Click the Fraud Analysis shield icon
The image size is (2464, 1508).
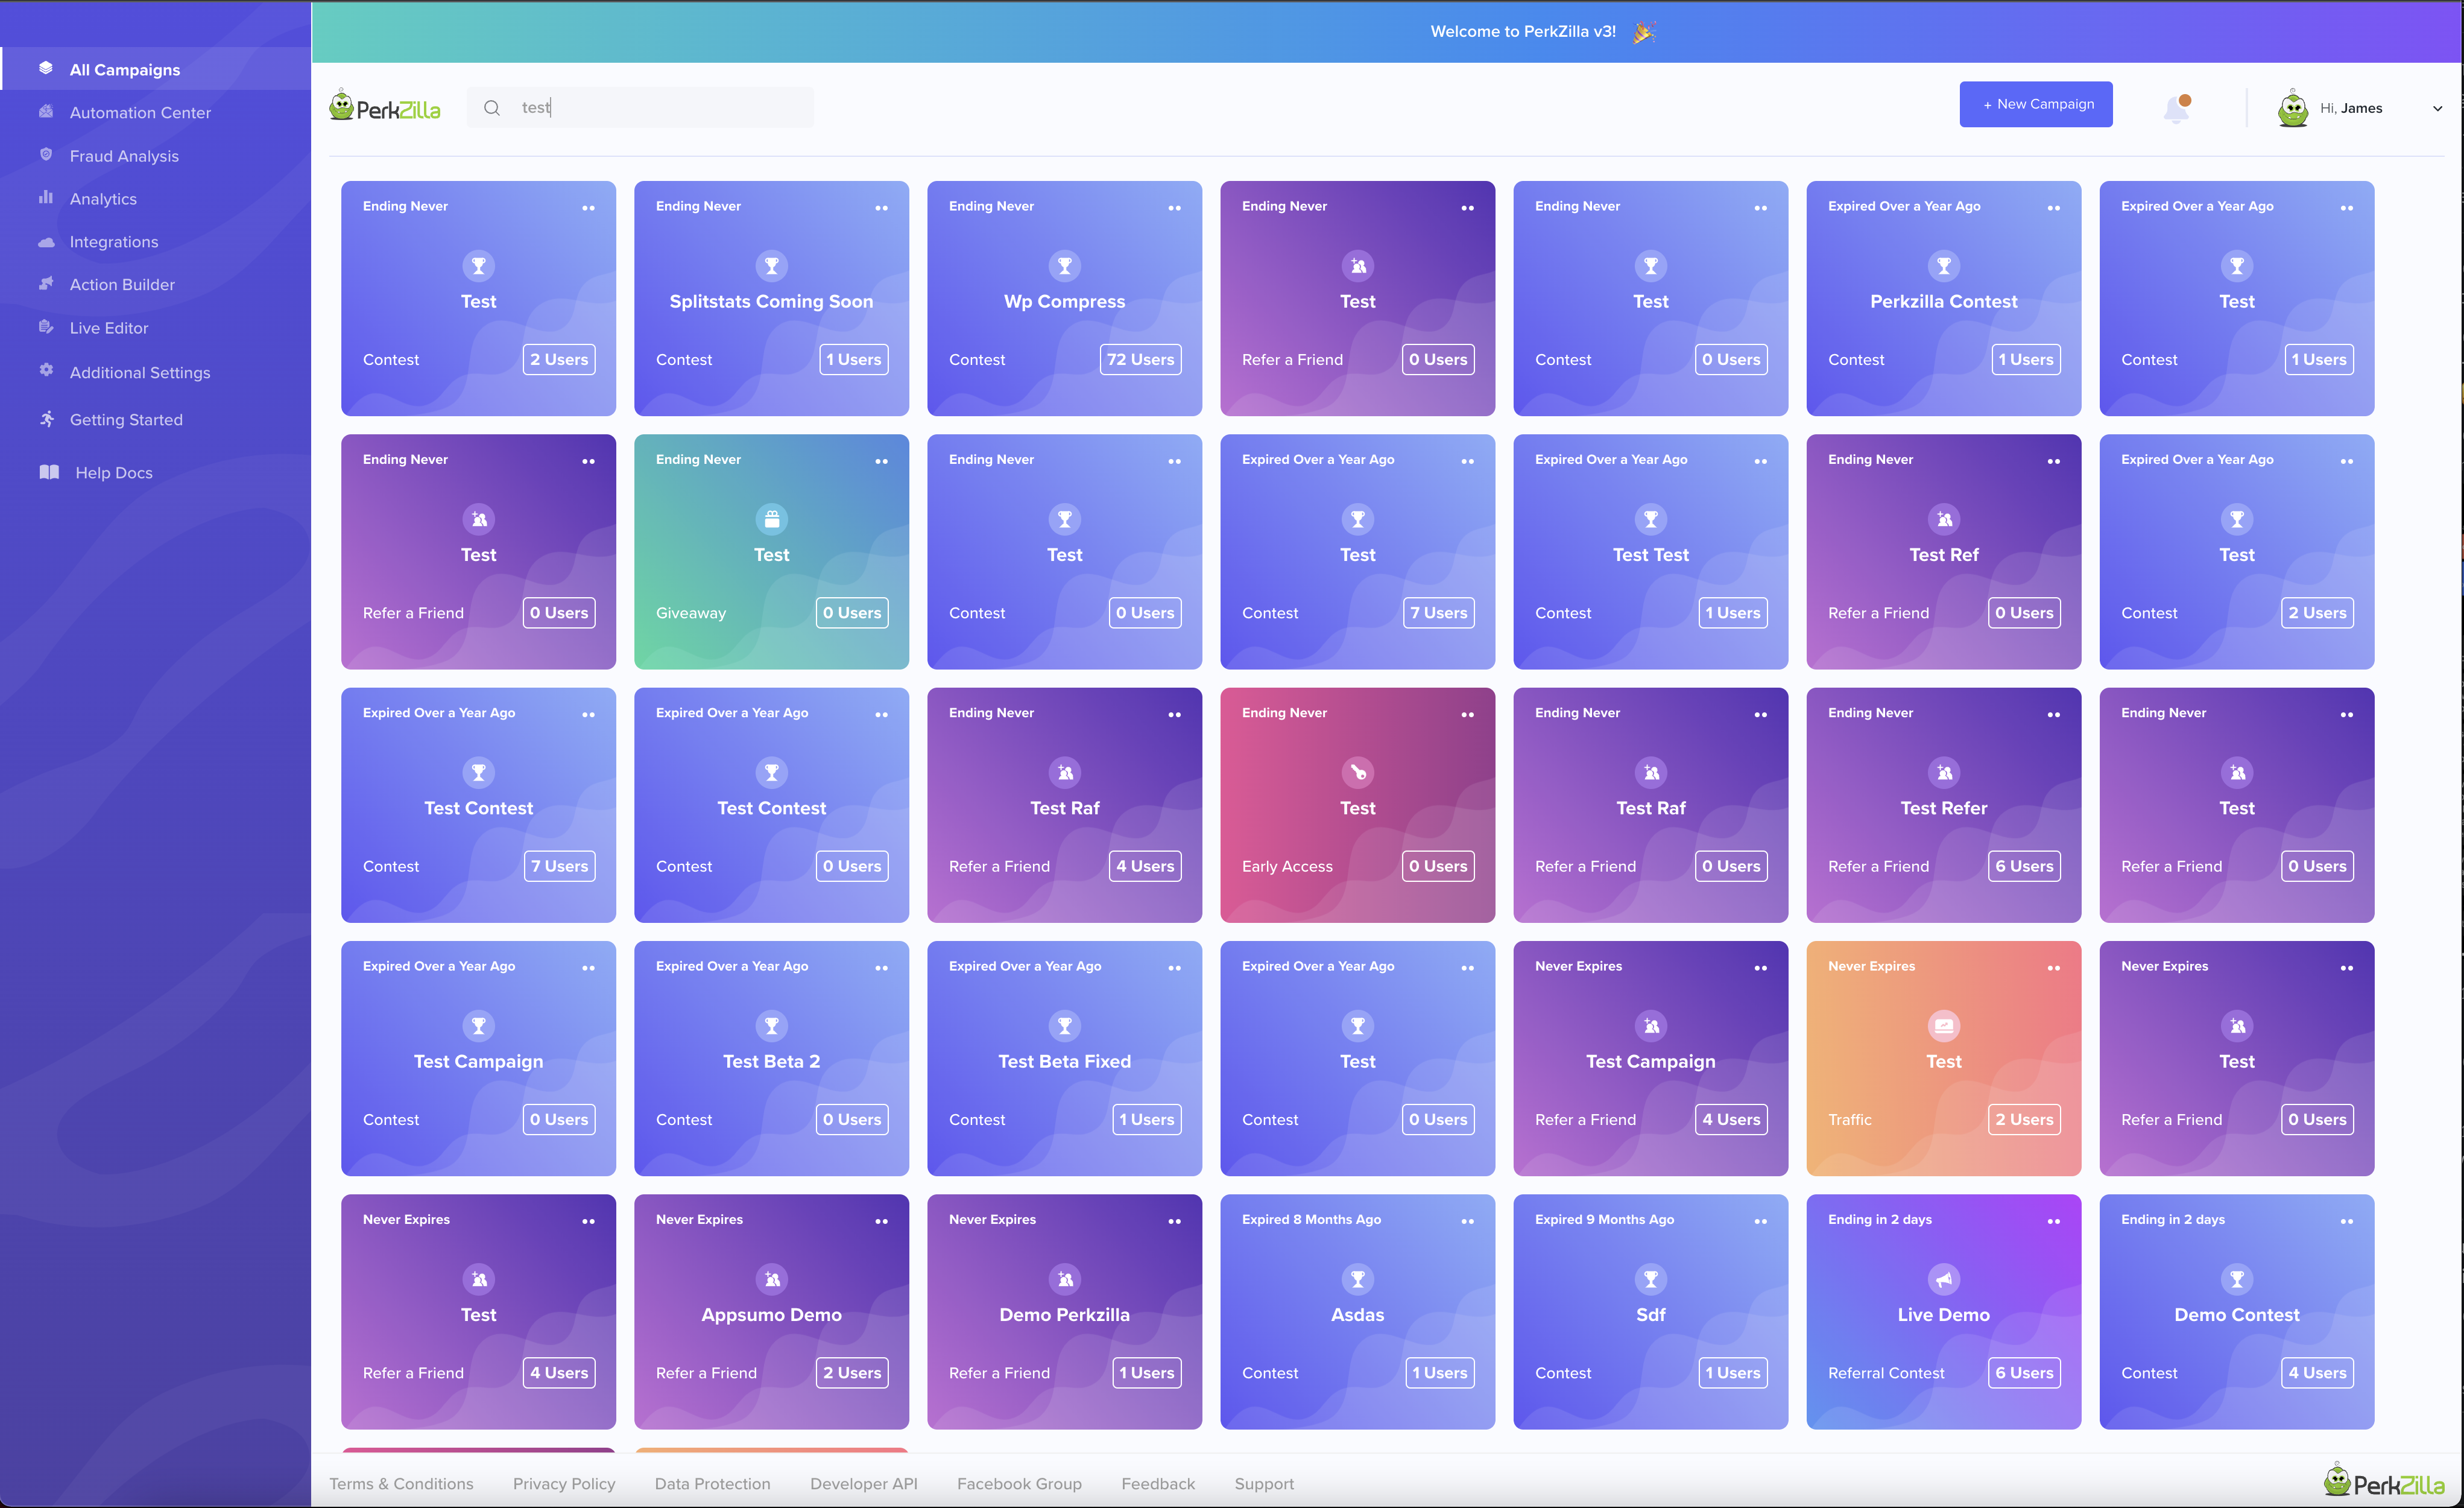[x=46, y=155]
